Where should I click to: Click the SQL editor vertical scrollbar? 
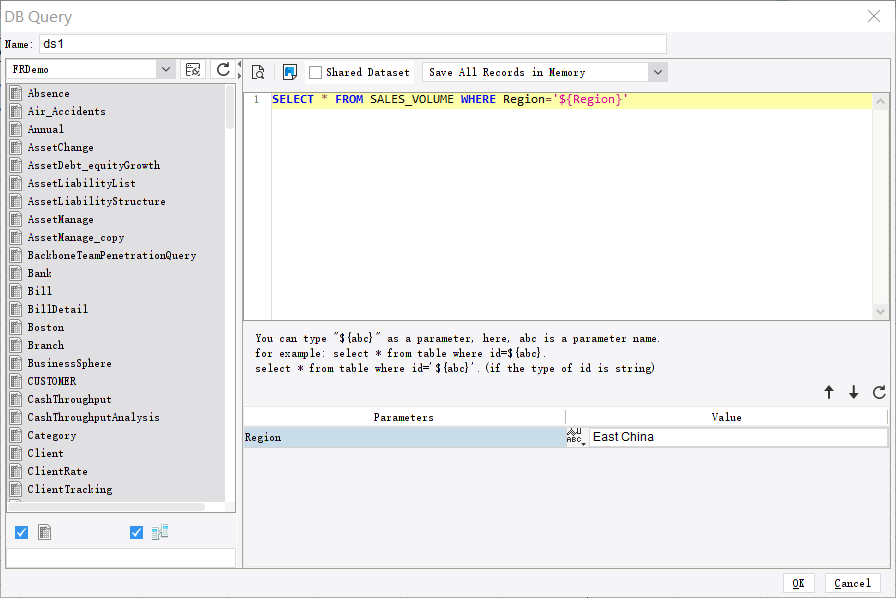pyautogui.click(x=880, y=205)
